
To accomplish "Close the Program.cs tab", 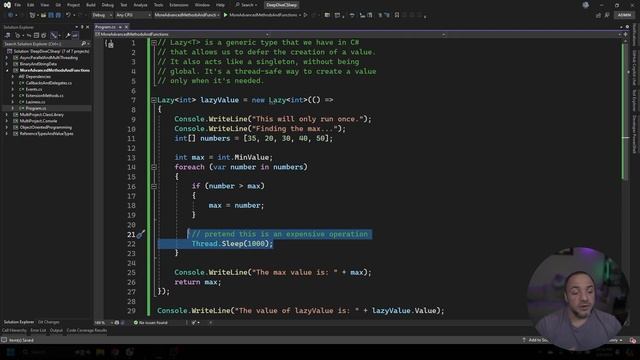I will click(x=127, y=27).
